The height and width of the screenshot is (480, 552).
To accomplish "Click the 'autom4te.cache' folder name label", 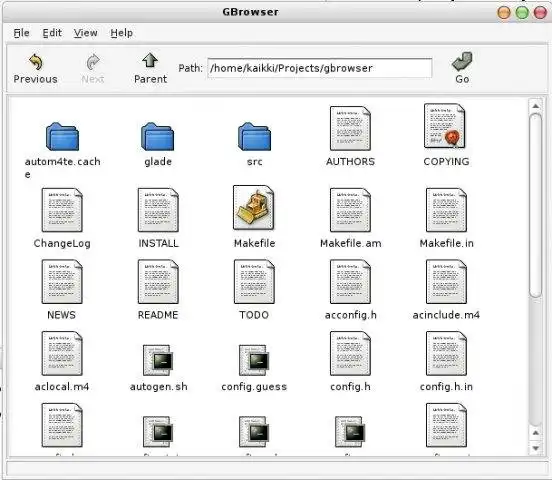I will [x=62, y=168].
